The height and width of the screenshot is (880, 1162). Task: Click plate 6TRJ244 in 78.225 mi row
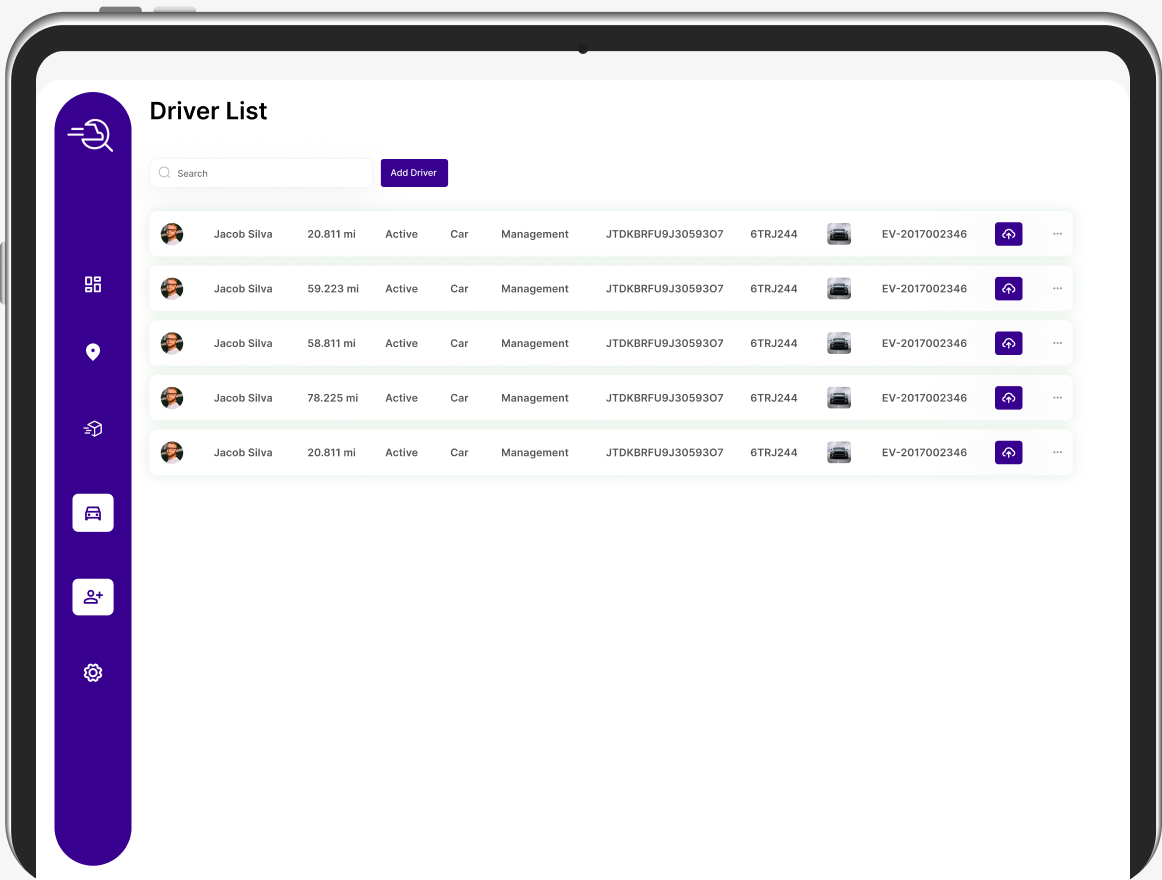[774, 398]
